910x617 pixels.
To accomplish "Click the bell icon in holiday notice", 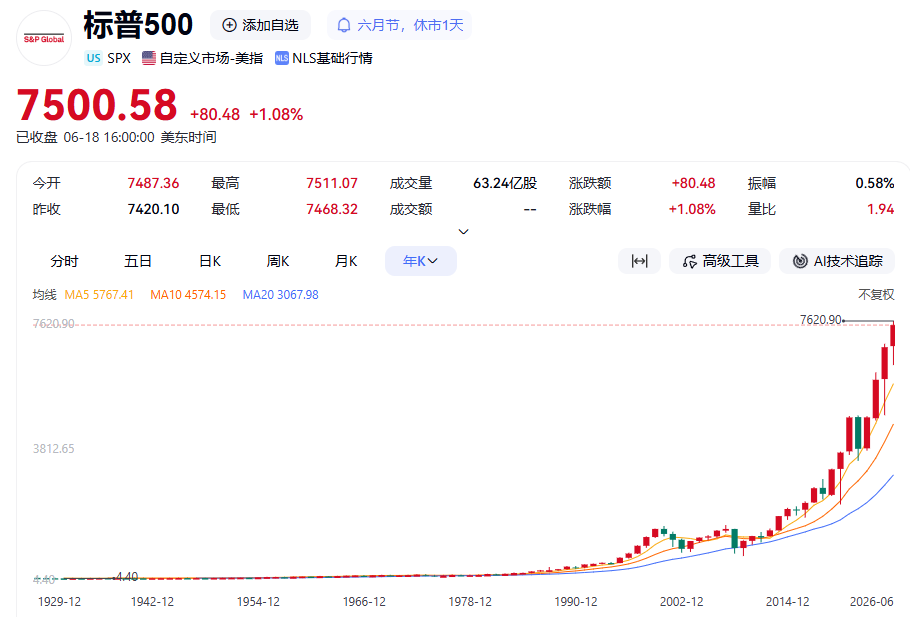I will tap(344, 25).
